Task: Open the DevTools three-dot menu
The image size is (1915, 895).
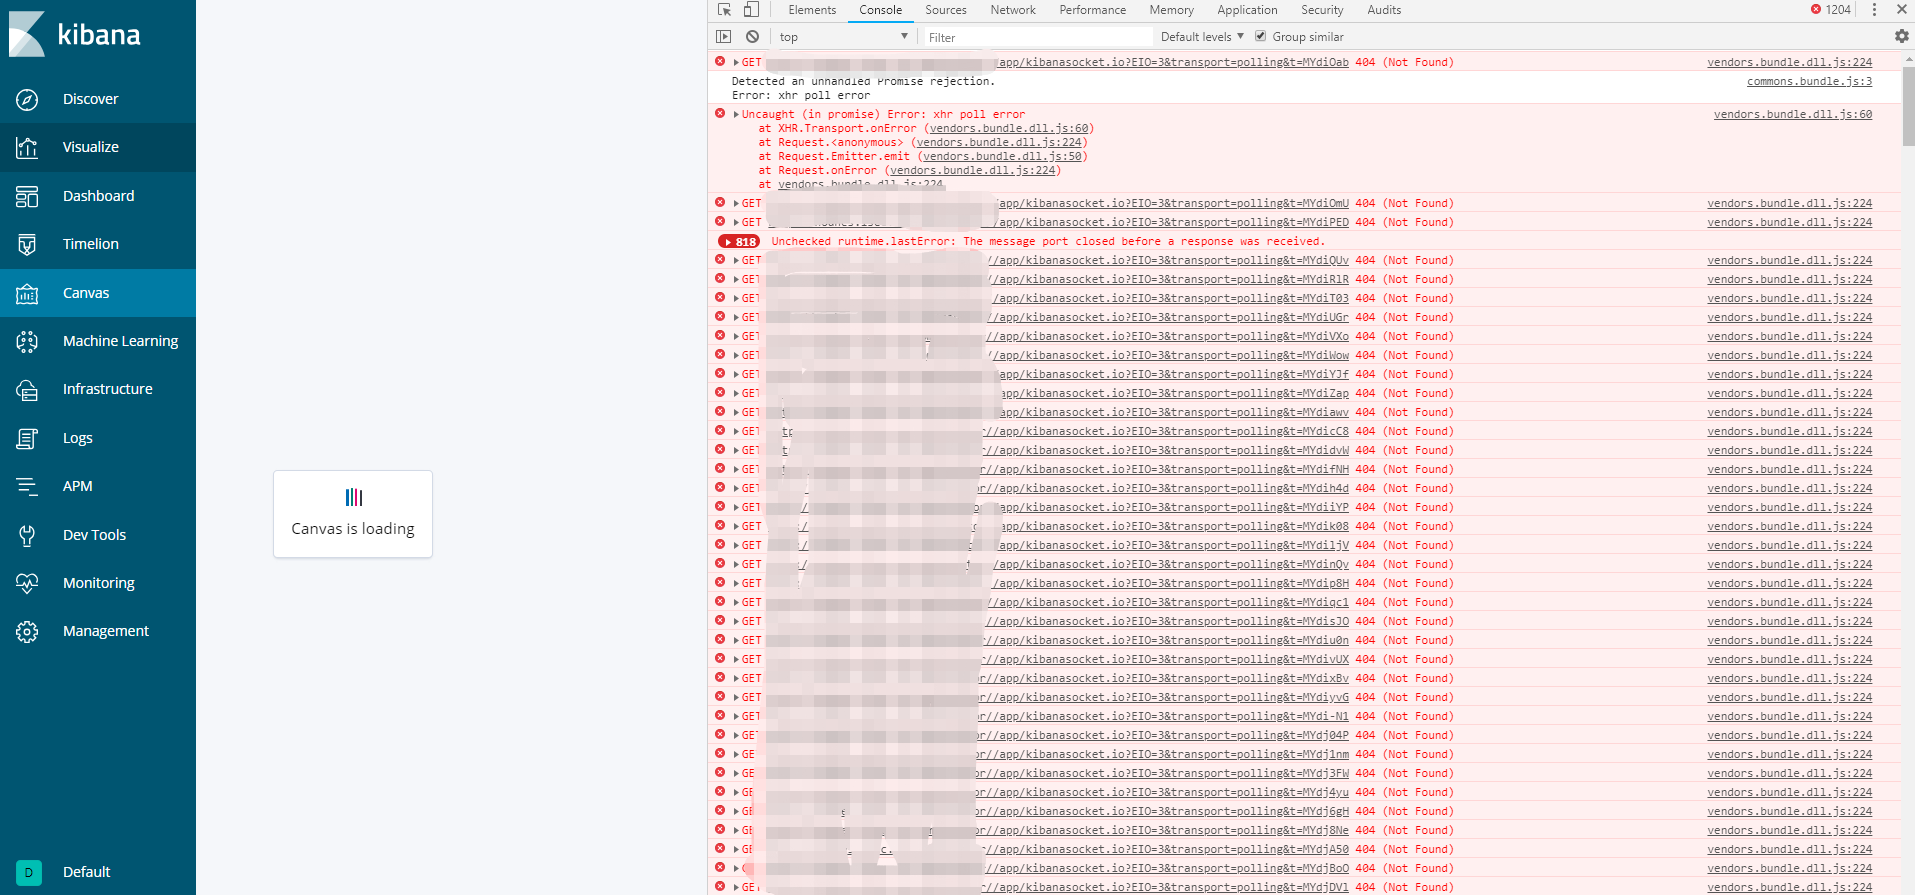Action: pyautogui.click(x=1874, y=10)
